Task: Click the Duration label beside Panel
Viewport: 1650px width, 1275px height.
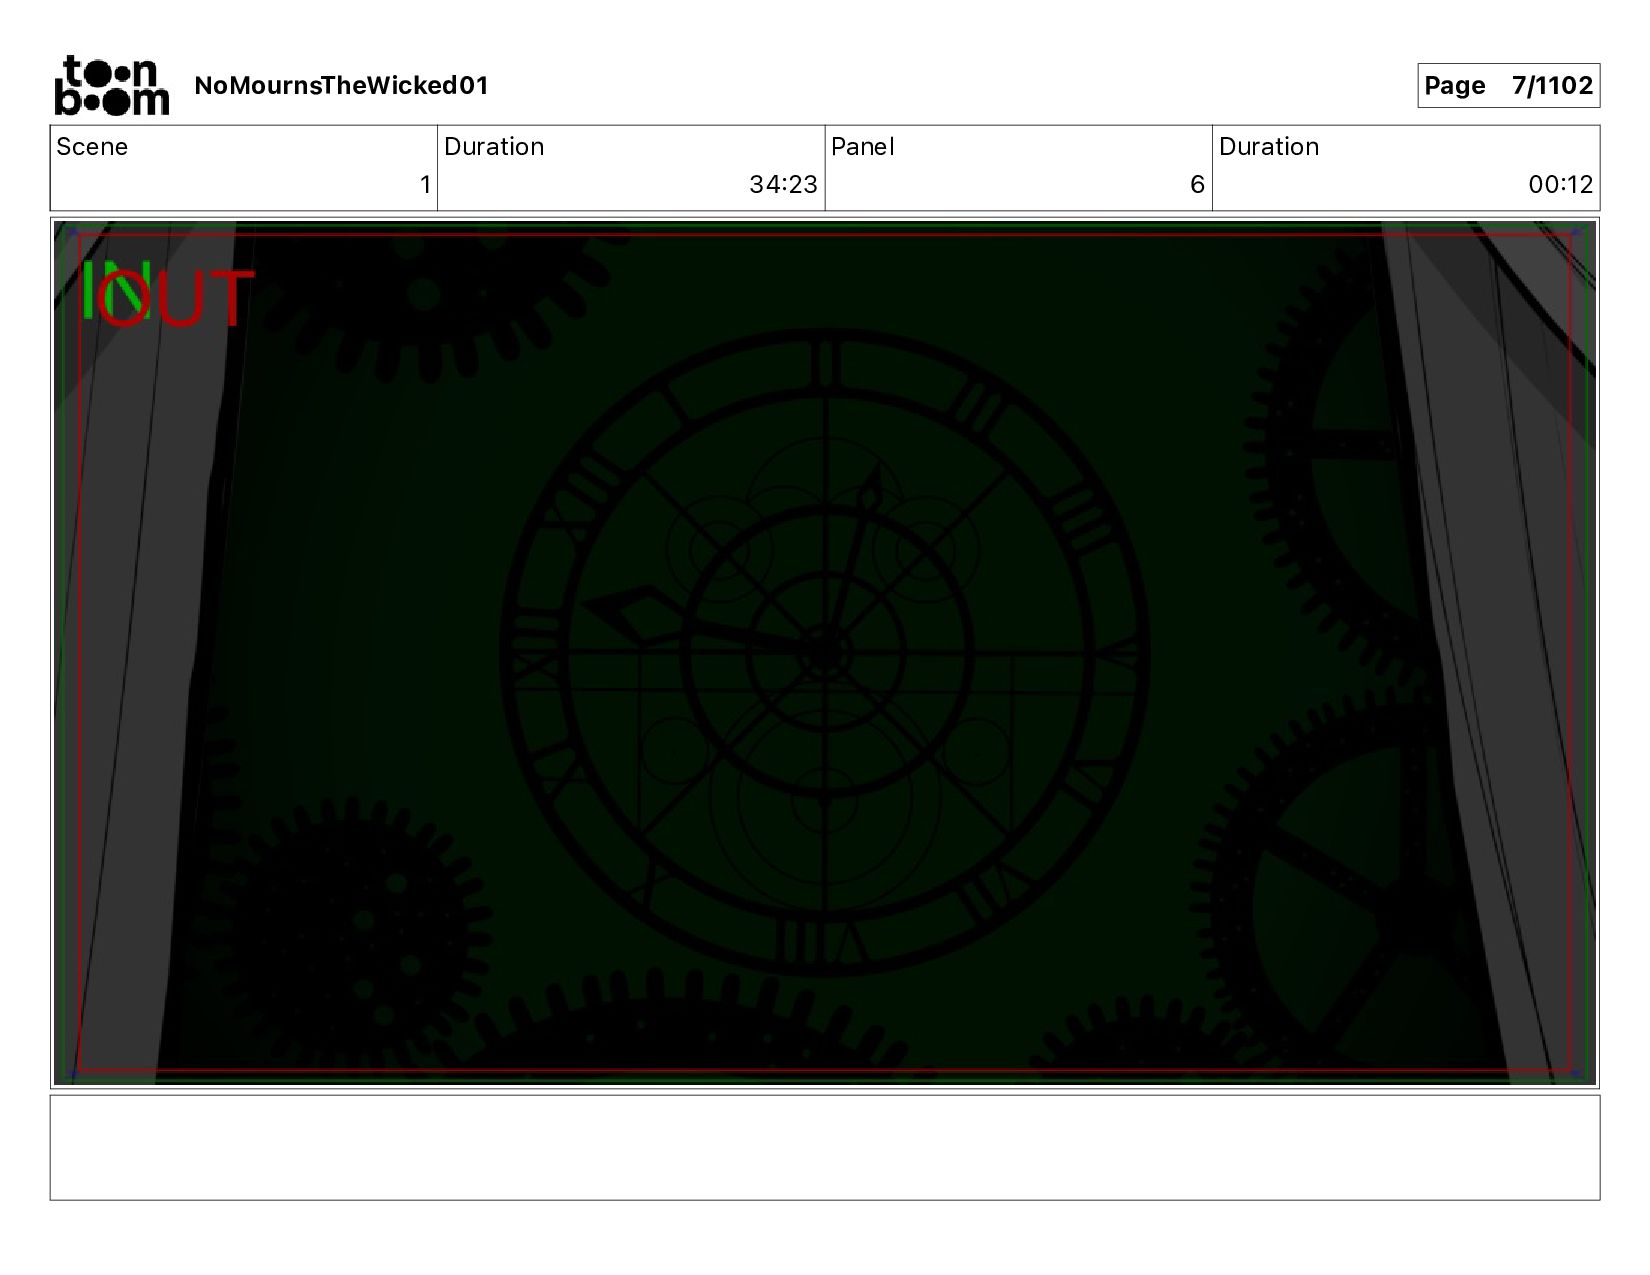Action: coord(1269,147)
